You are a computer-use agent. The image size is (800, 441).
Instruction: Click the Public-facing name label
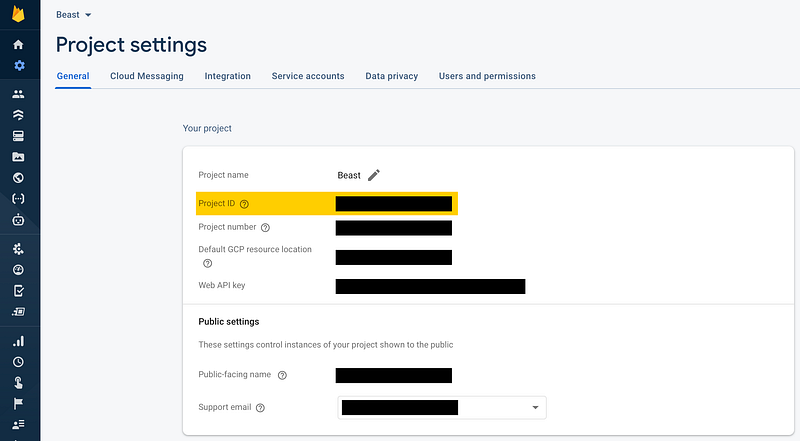[x=235, y=374]
